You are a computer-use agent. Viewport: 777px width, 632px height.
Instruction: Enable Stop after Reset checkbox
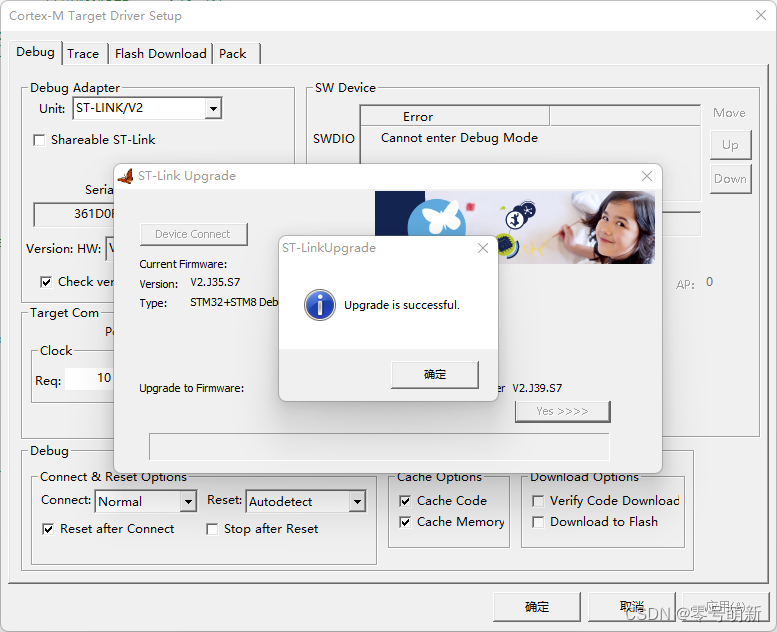212,529
